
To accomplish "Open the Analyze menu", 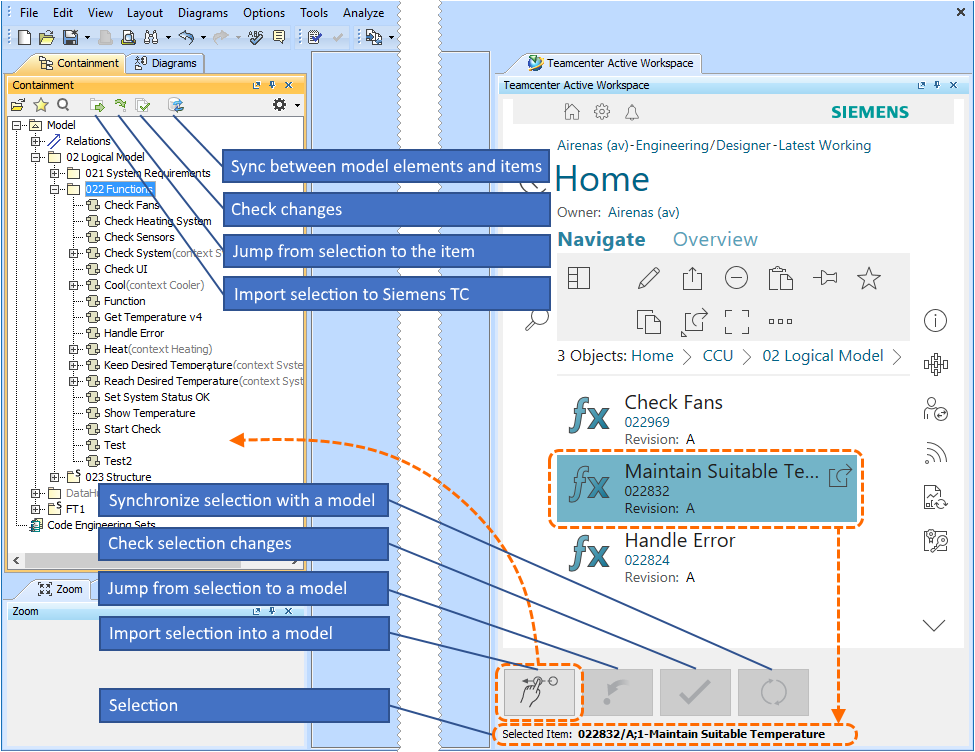I will [363, 13].
